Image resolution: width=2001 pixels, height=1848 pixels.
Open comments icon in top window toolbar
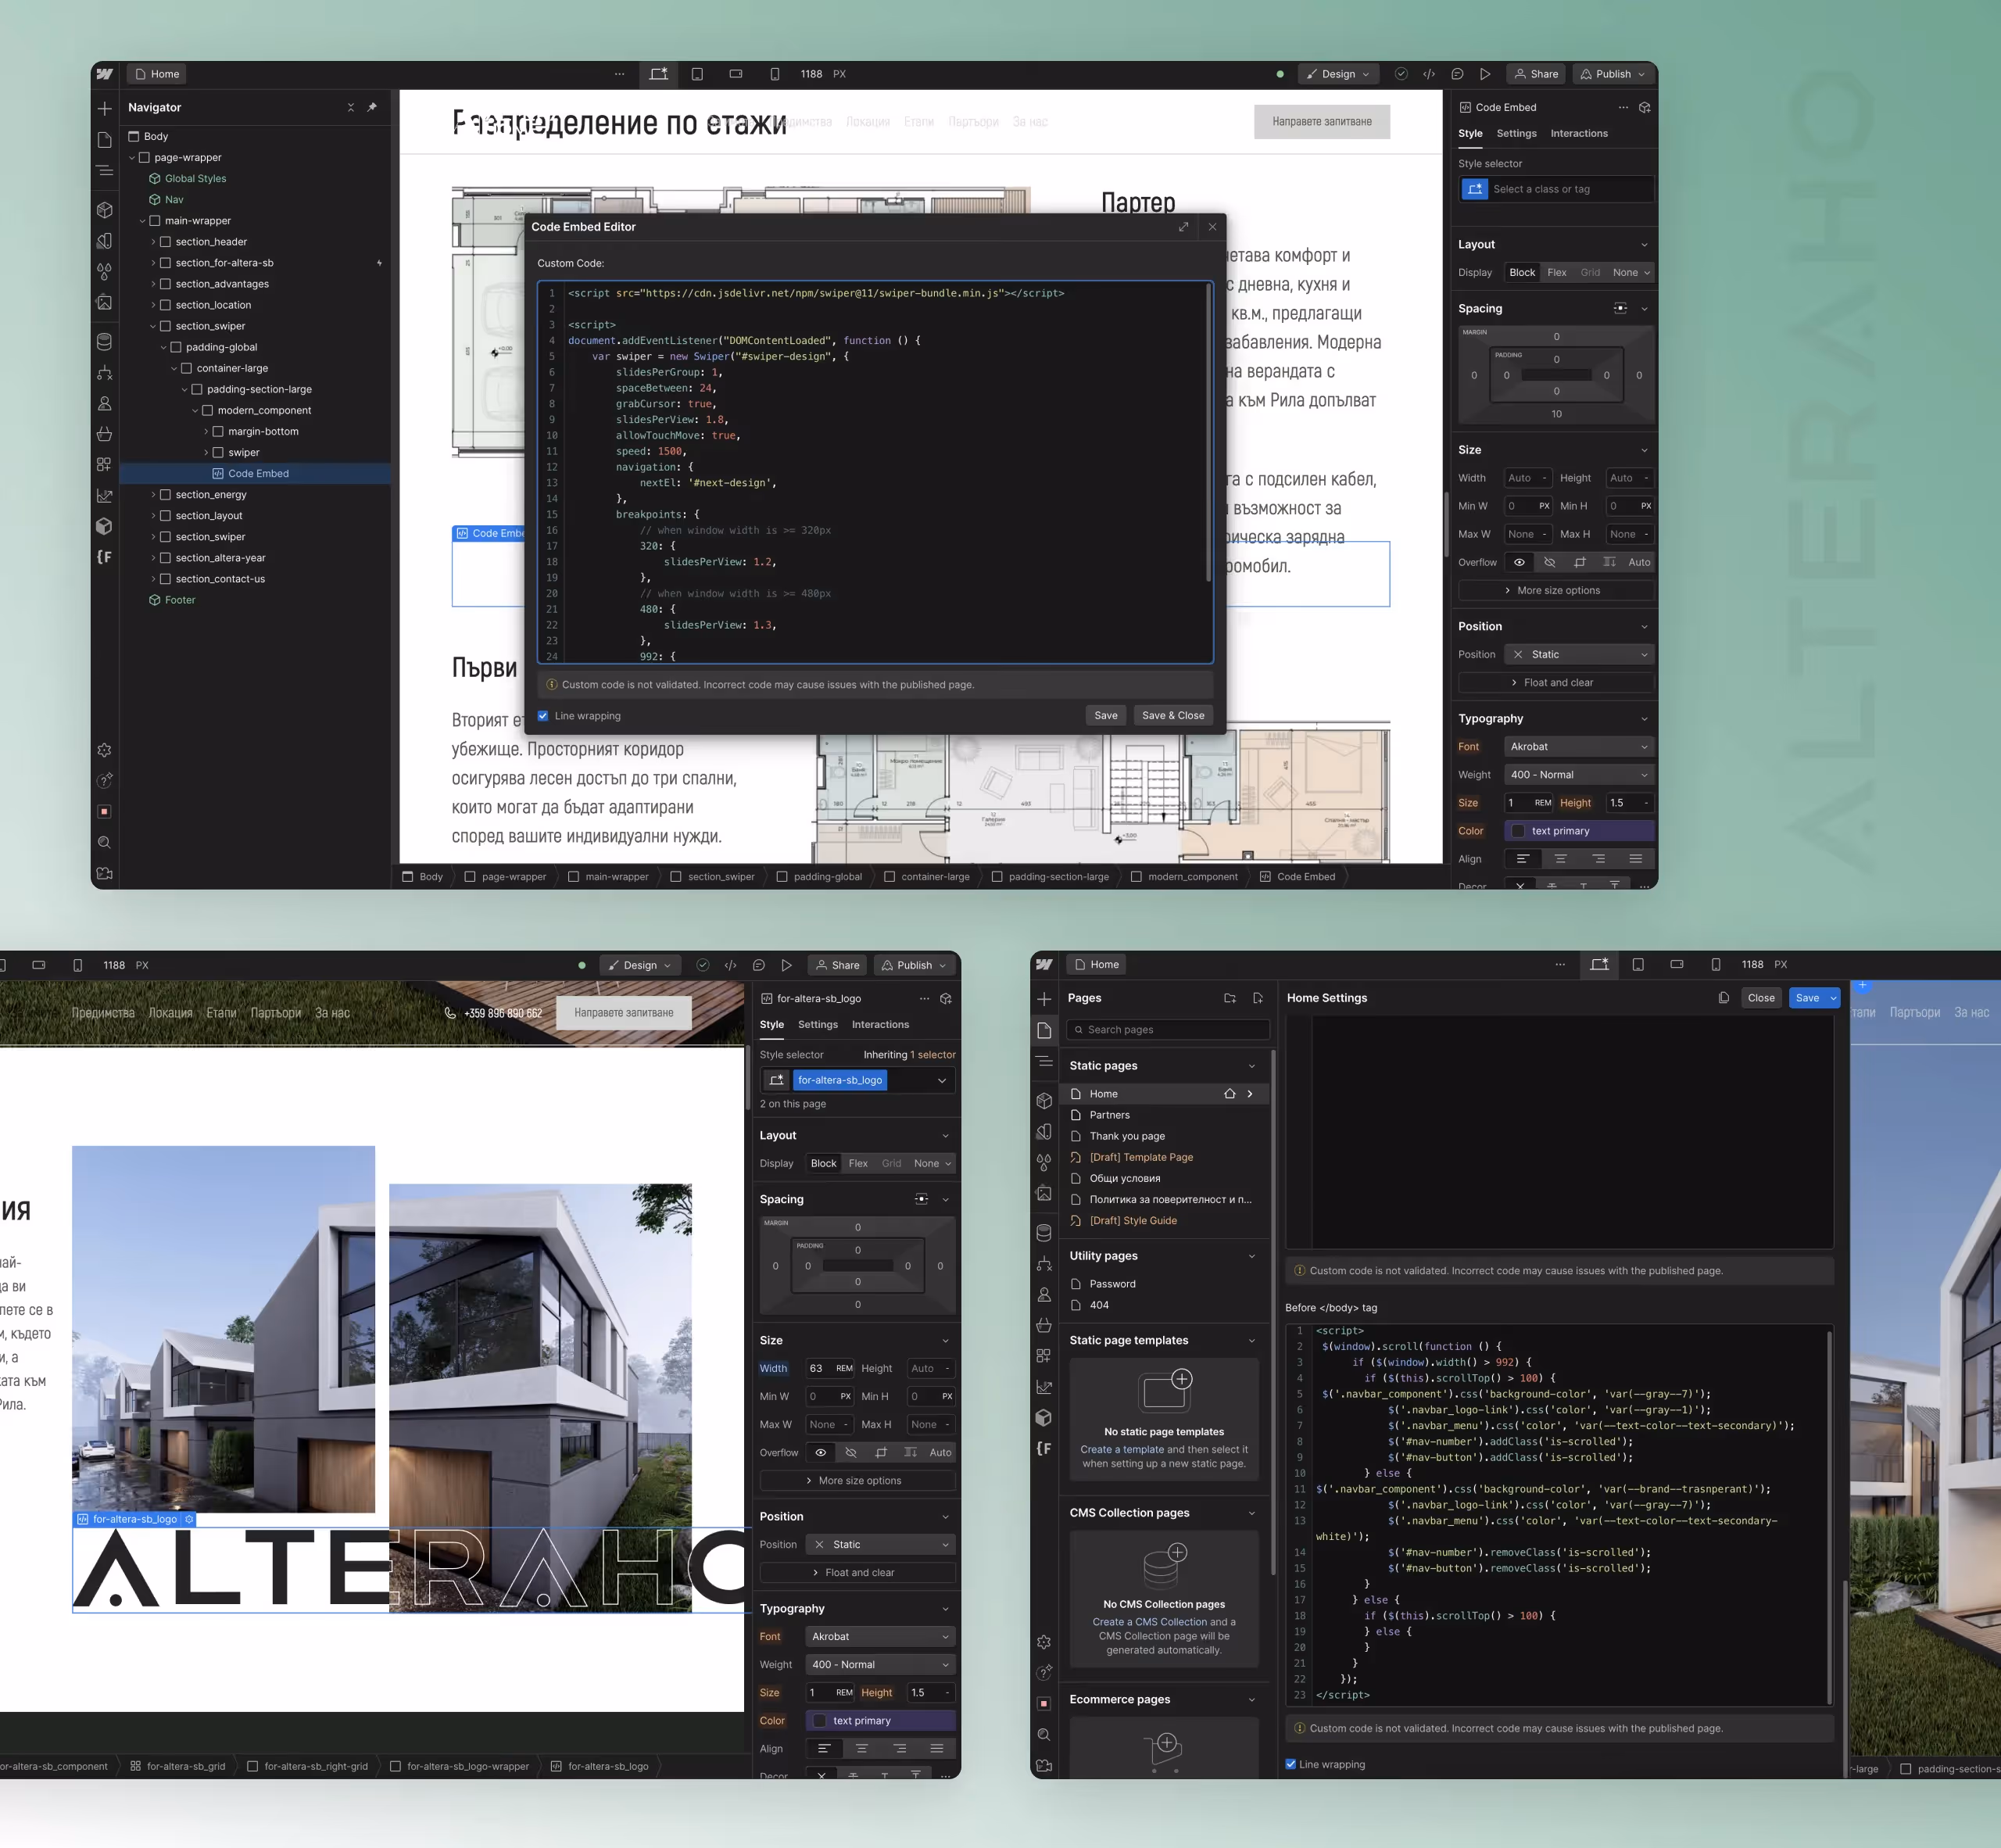1457,74
